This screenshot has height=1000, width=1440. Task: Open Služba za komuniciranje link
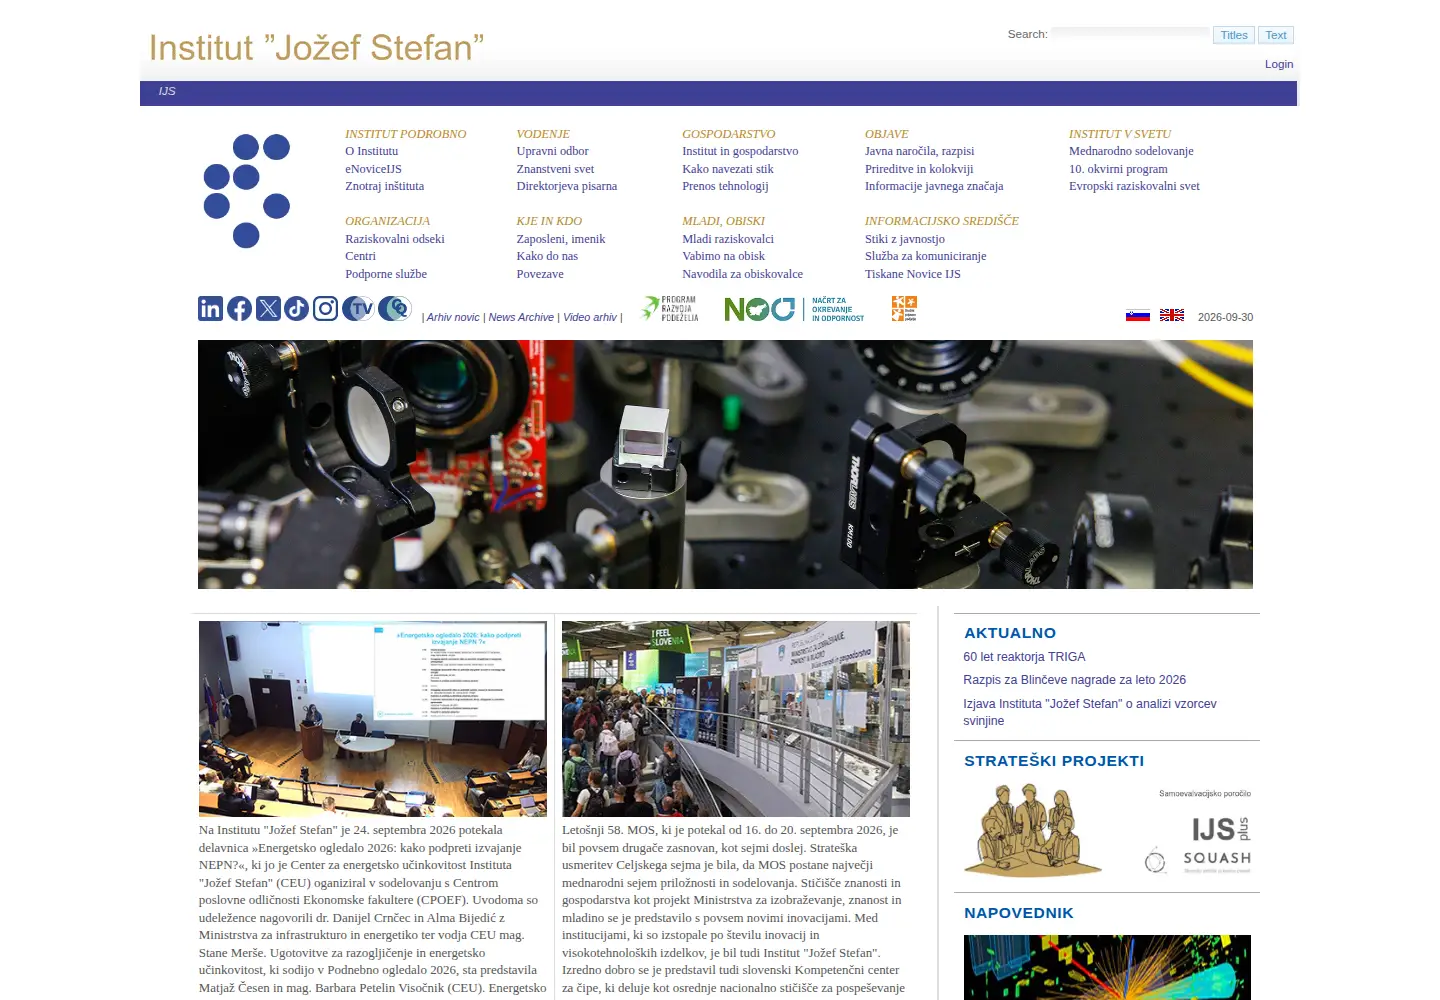pyautogui.click(x=926, y=256)
